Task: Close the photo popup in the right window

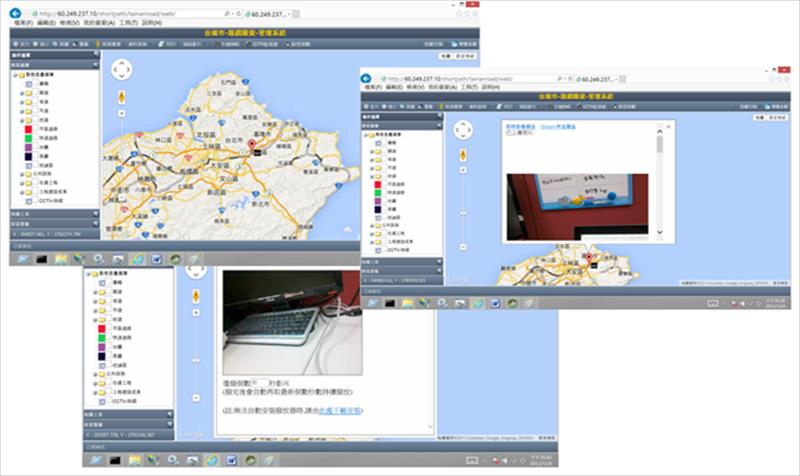Action: coord(667,127)
